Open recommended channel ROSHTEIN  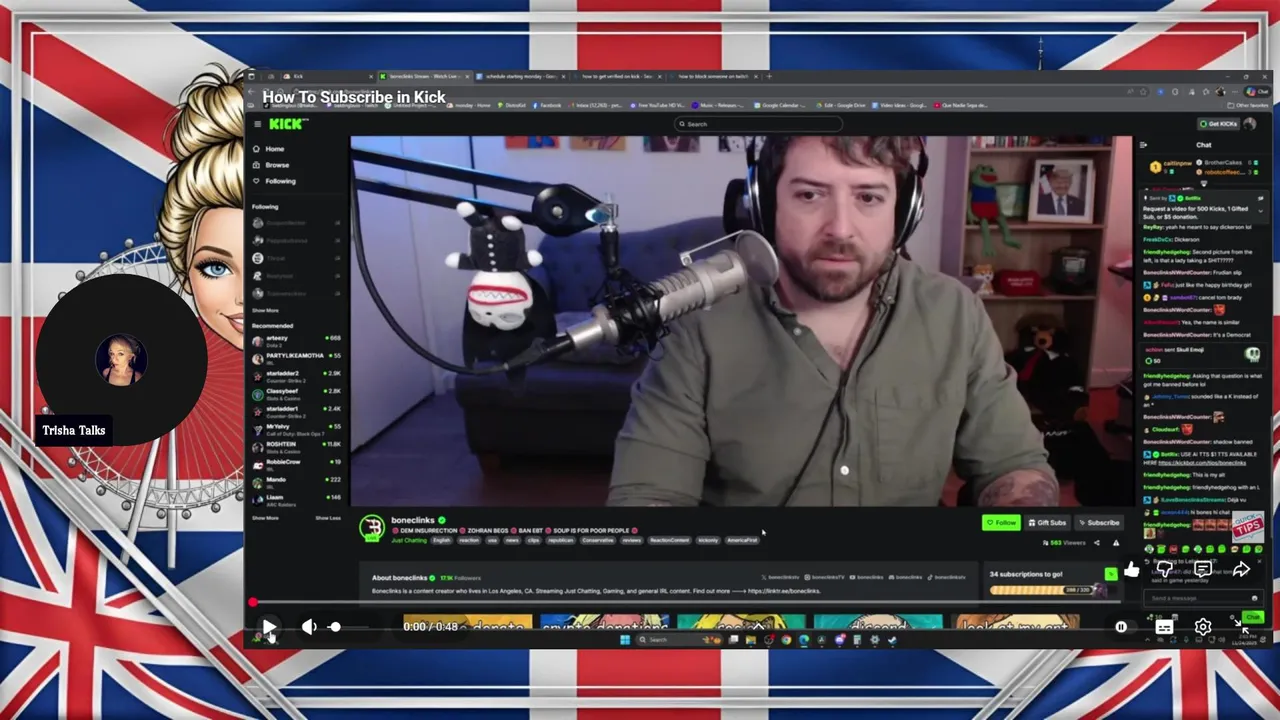click(296, 446)
